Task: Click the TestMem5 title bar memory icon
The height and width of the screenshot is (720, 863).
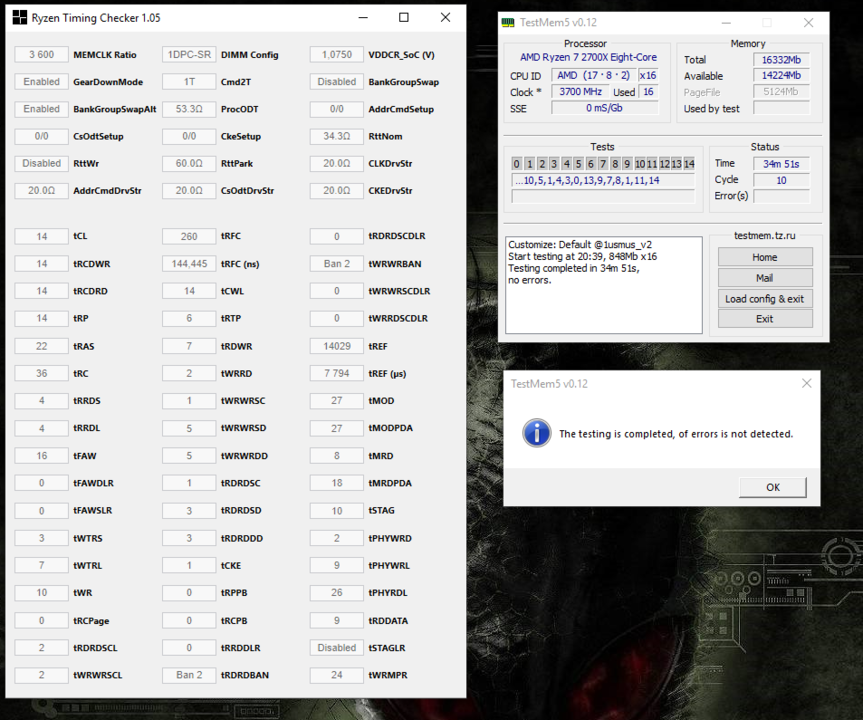Action: point(507,23)
